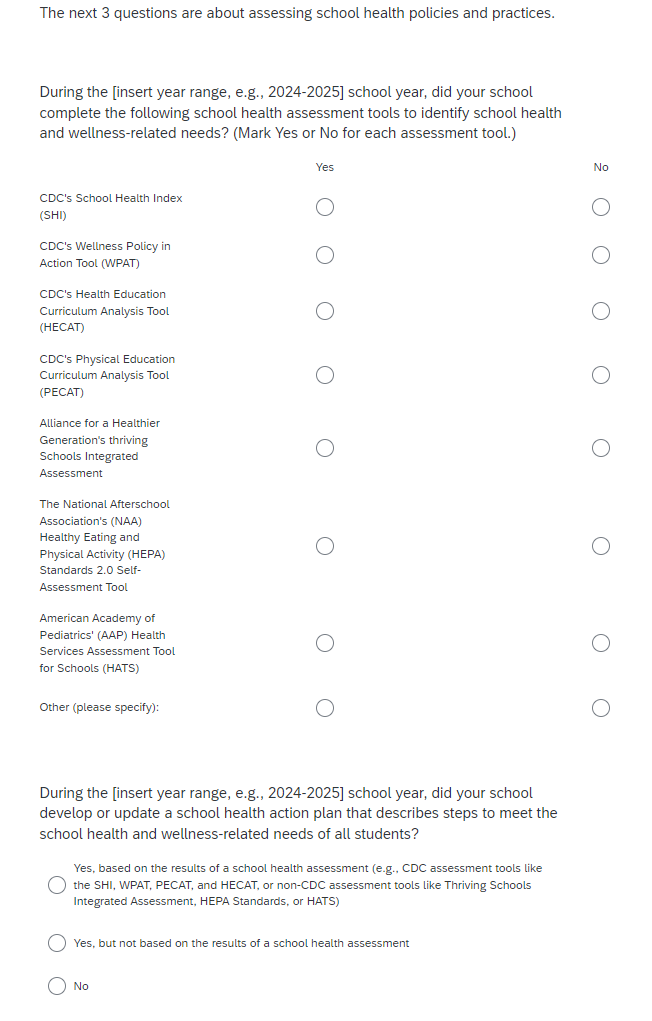Mark No for Wellness Policy in Action Tool
The image size is (652, 1021).
pos(600,255)
